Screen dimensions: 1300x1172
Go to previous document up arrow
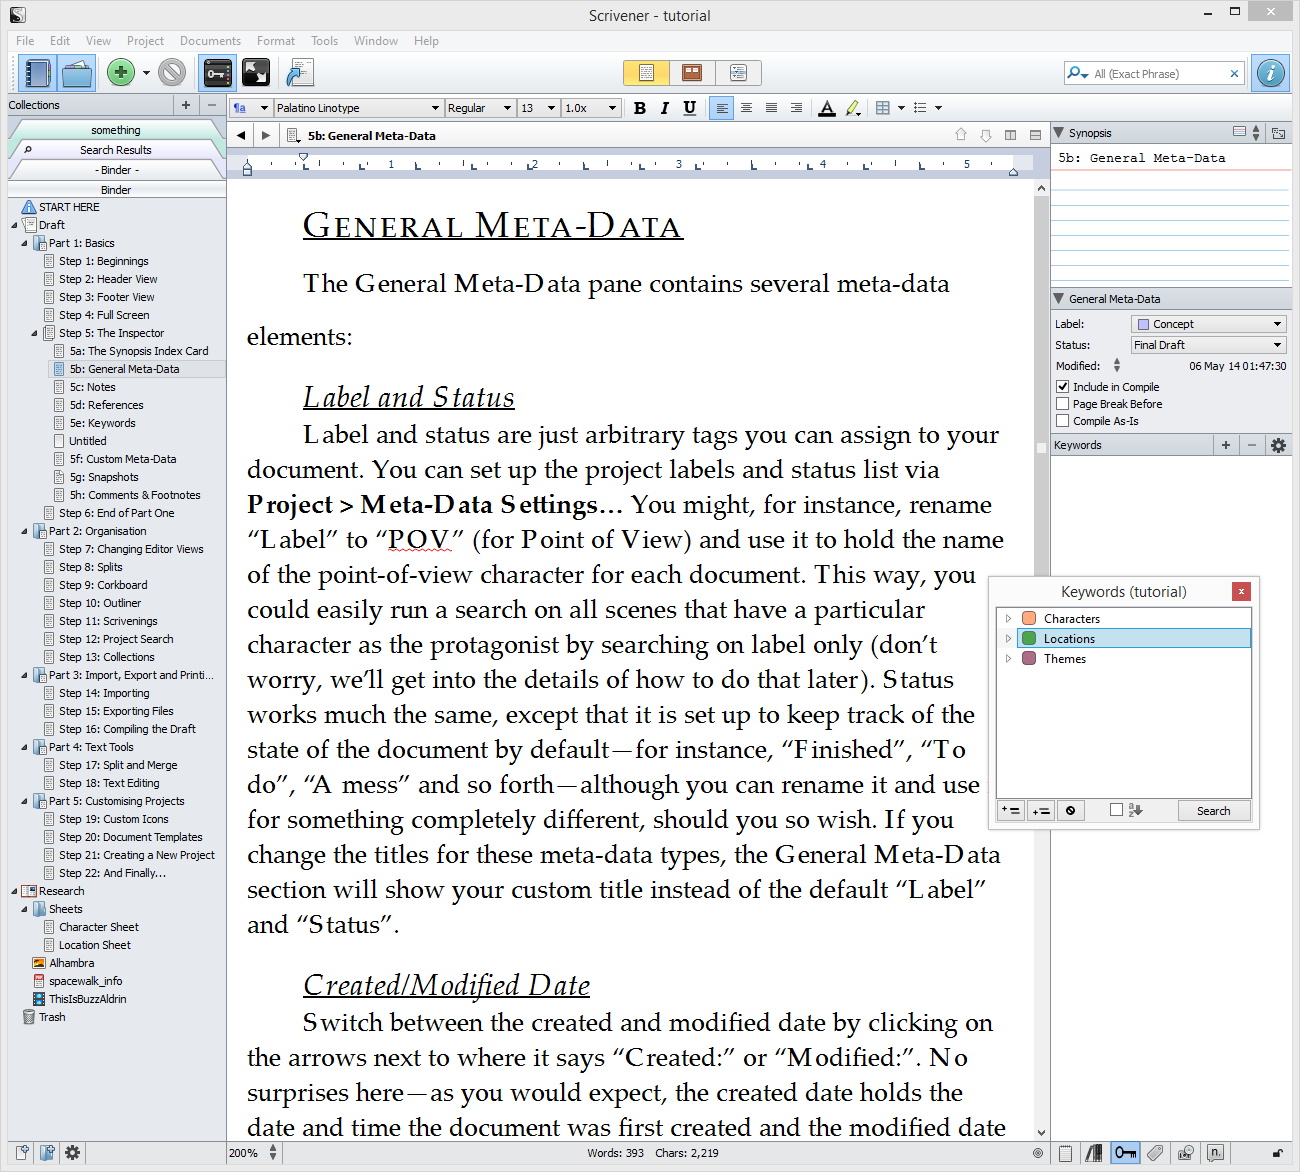961,135
